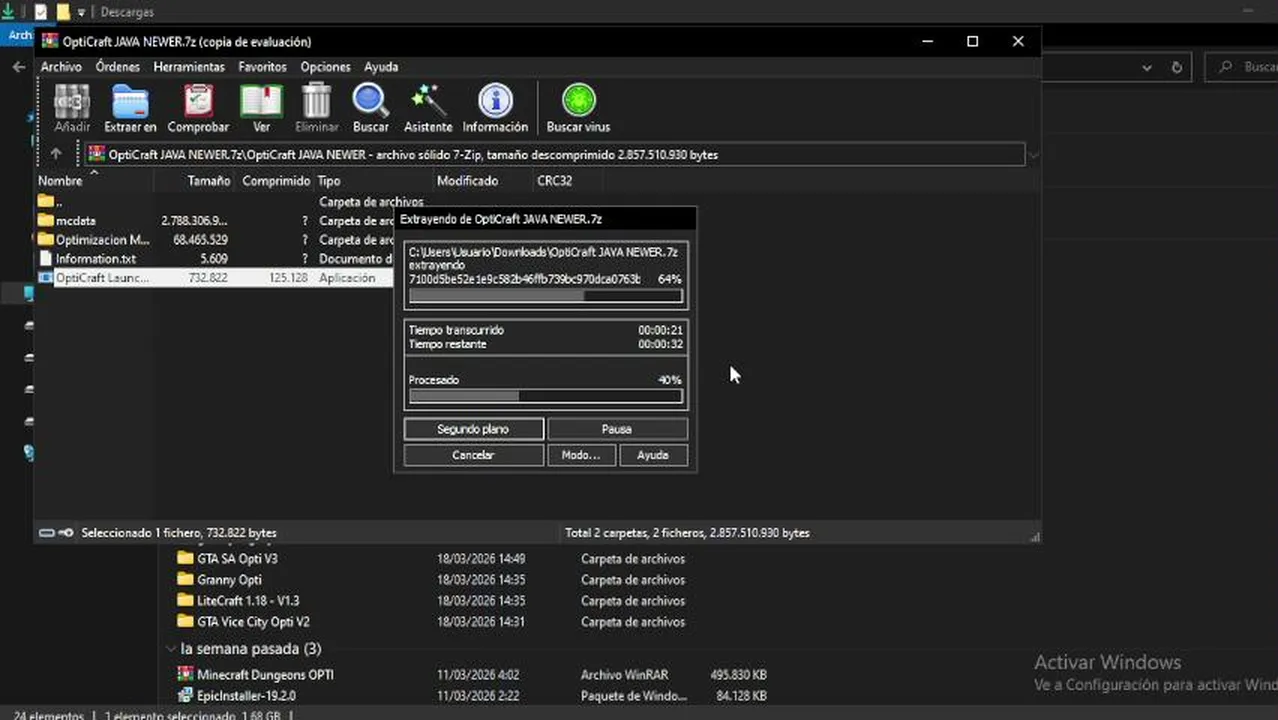
Task: Click the Ayuda button in extraction dialog
Action: (x=652, y=455)
